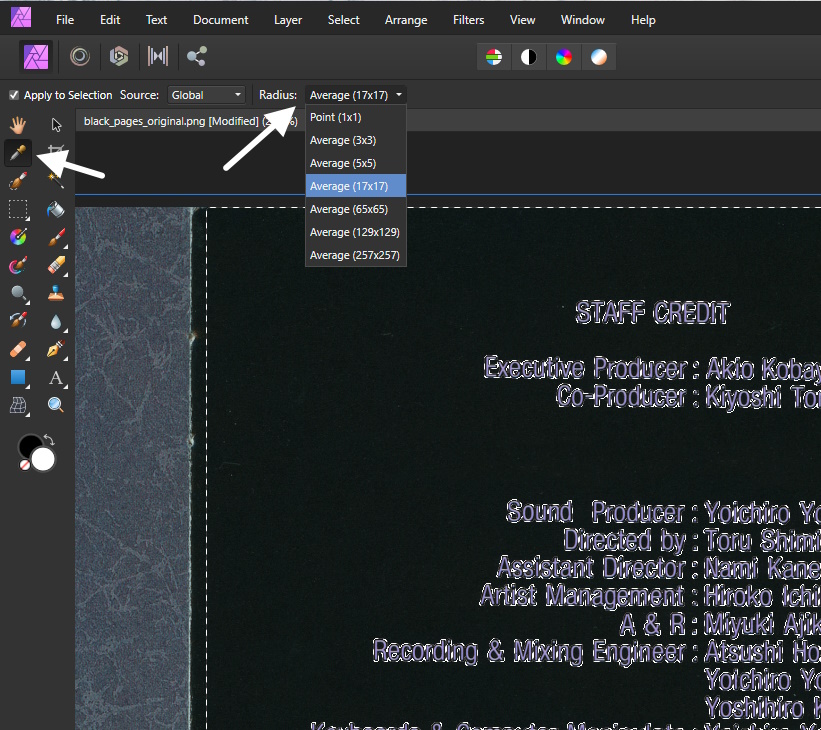This screenshot has height=730, width=821.
Task: Select Average (65x65) from radius list
Action: [x=355, y=209]
